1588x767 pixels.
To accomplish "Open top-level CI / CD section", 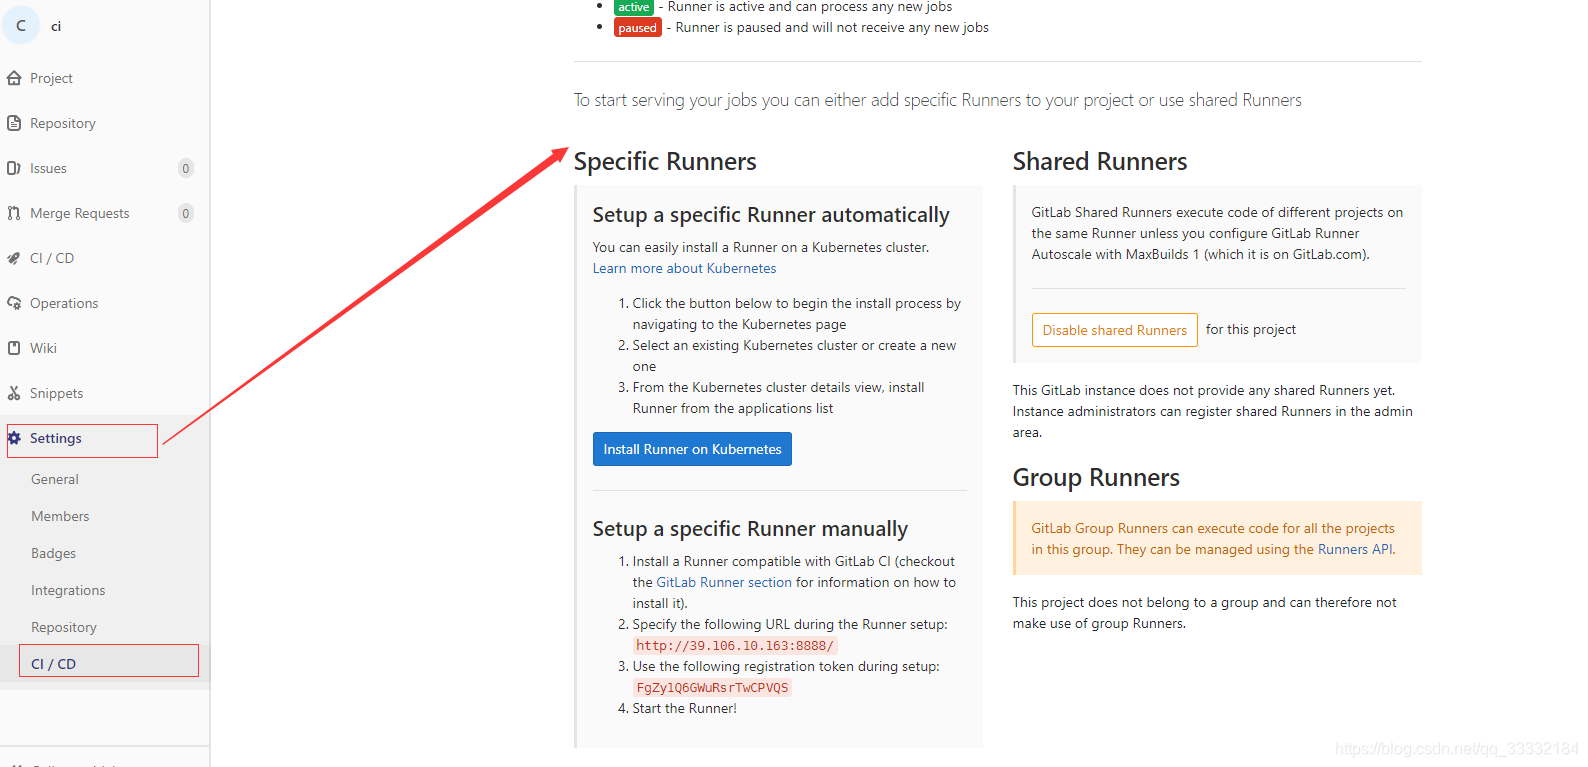I will click(52, 258).
